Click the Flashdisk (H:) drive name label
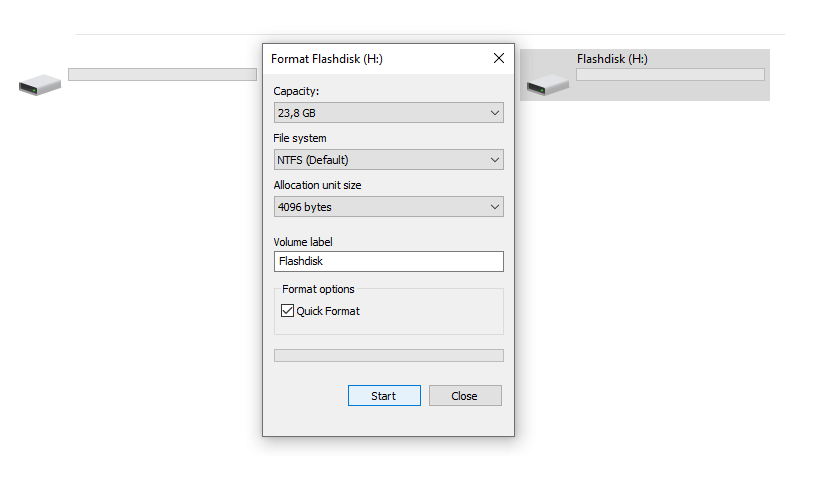This screenshot has width=818, height=491. pos(612,59)
